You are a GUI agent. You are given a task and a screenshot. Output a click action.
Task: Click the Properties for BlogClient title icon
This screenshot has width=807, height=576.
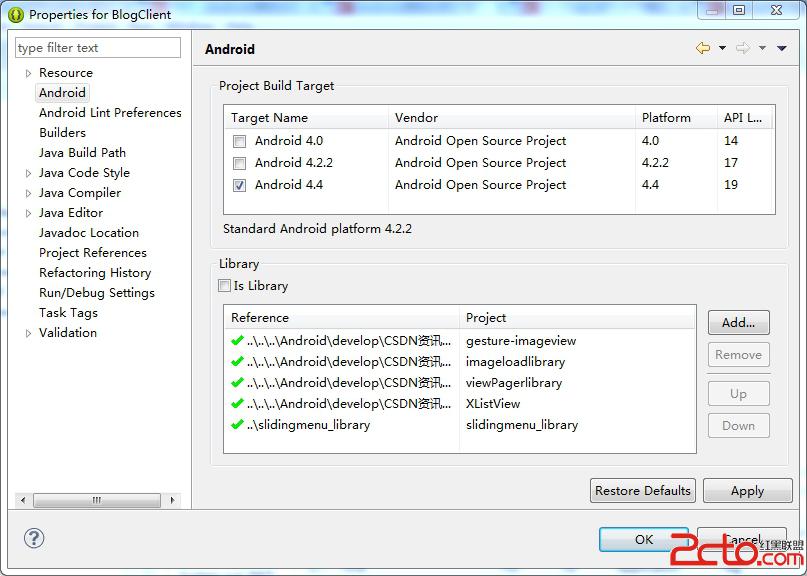[x=16, y=15]
